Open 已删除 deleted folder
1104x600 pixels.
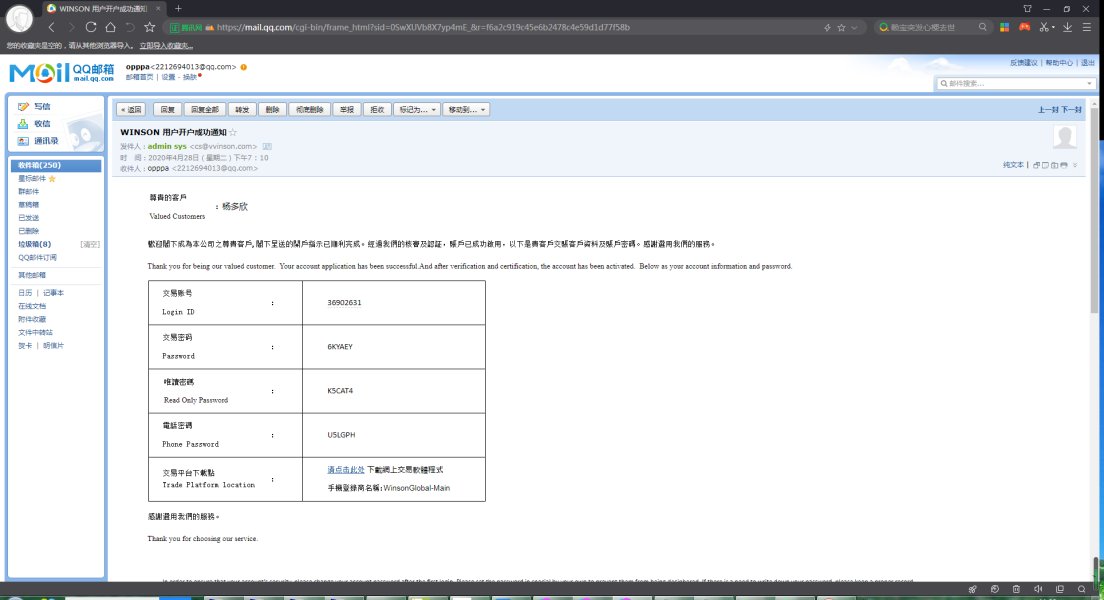tap(29, 231)
